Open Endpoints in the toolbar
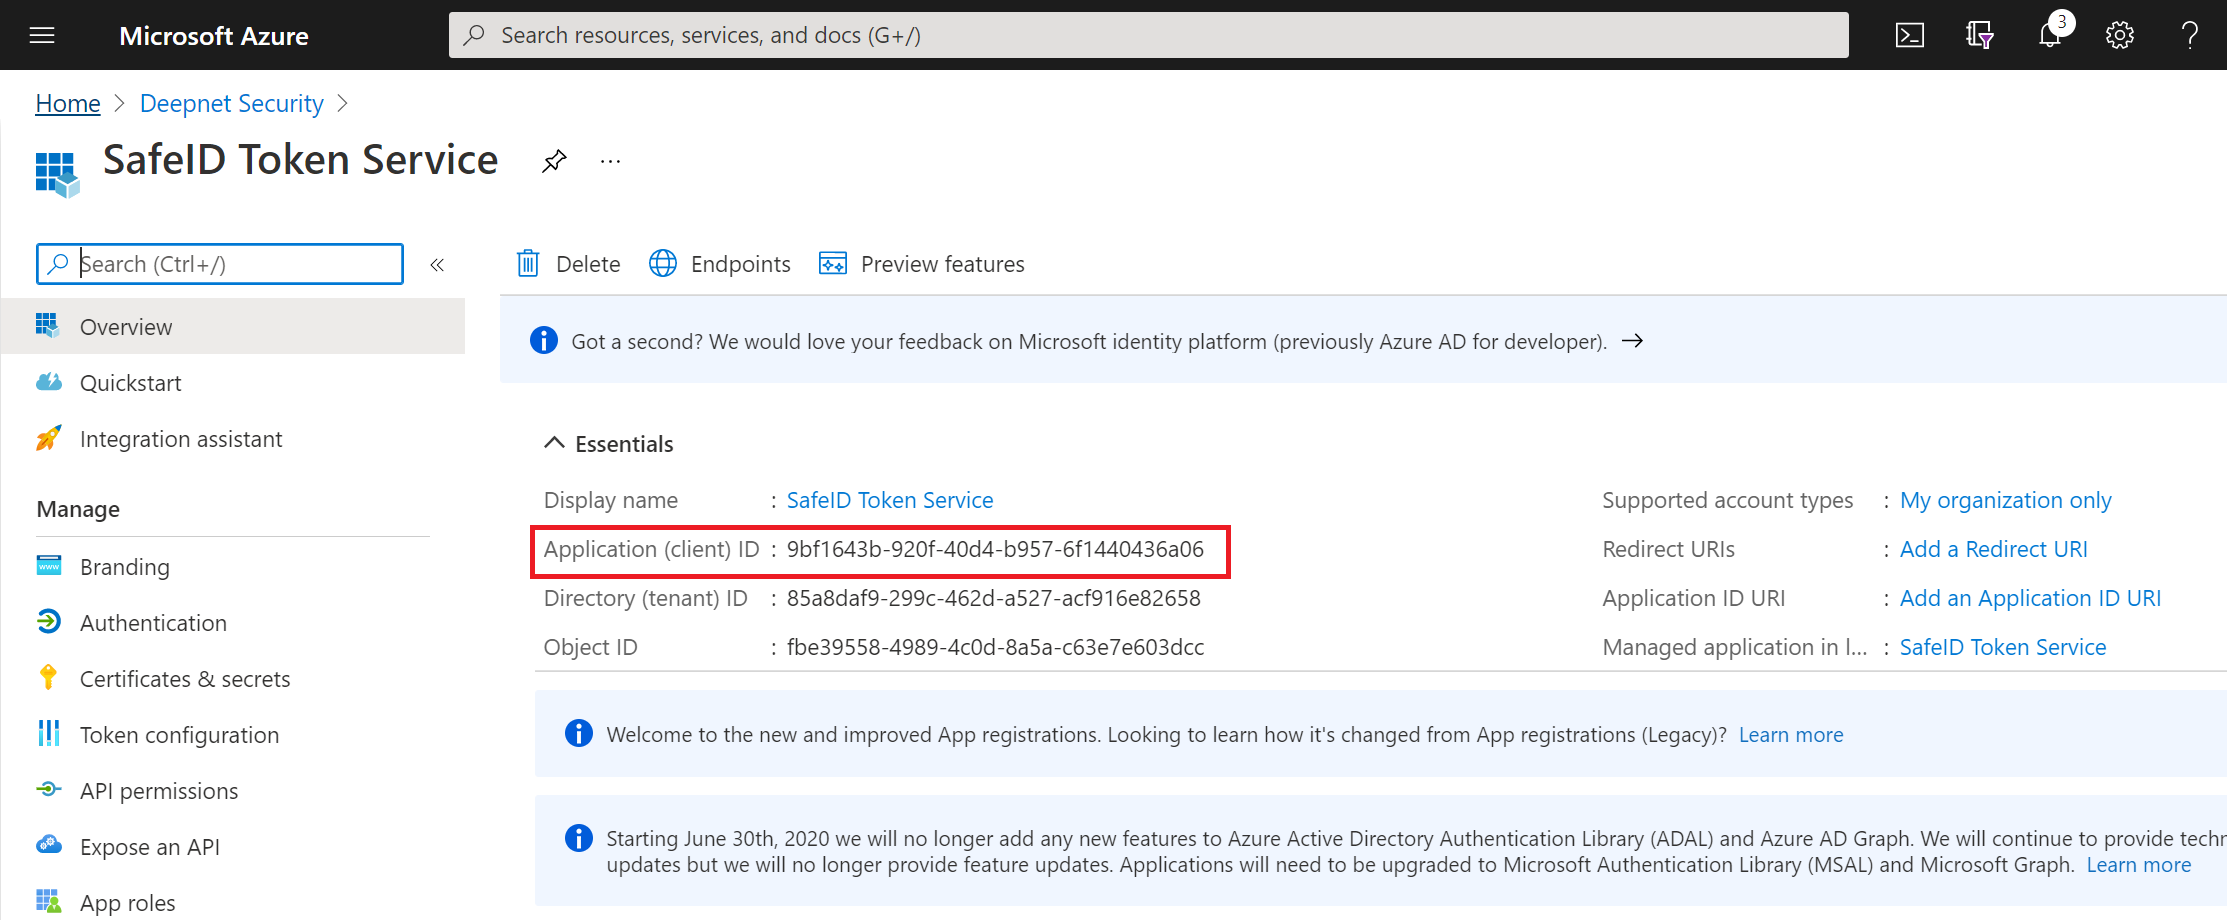The width and height of the screenshot is (2238, 920). (720, 264)
